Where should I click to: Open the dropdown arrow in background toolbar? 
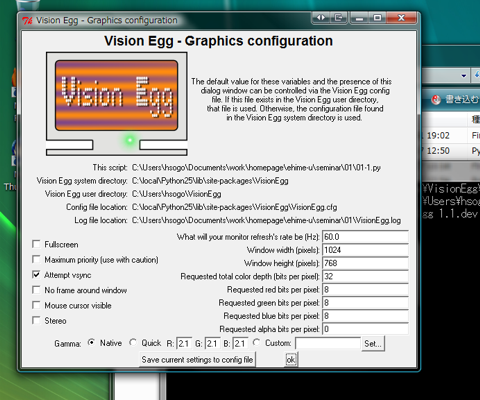464,76
